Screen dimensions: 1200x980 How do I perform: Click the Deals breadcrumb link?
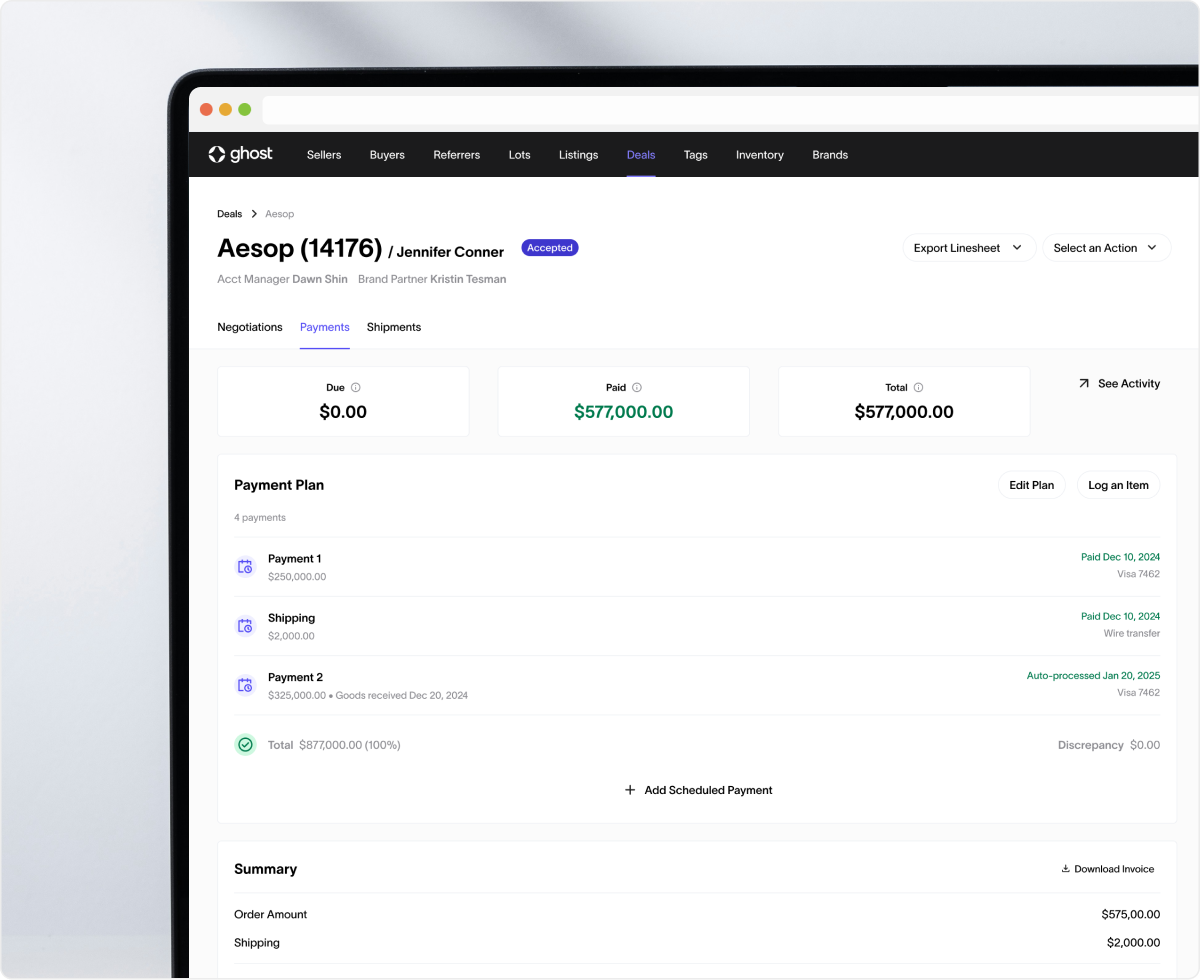tap(230, 214)
